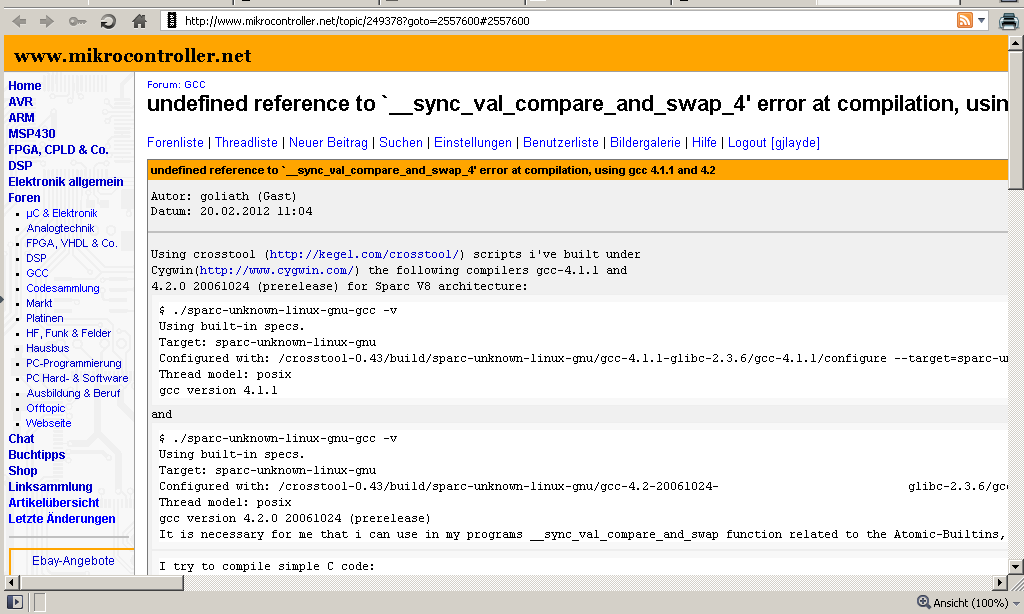Open Artikelübersicht in the sidebar
The width and height of the screenshot is (1024, 614).
click(x=54, y=503)
